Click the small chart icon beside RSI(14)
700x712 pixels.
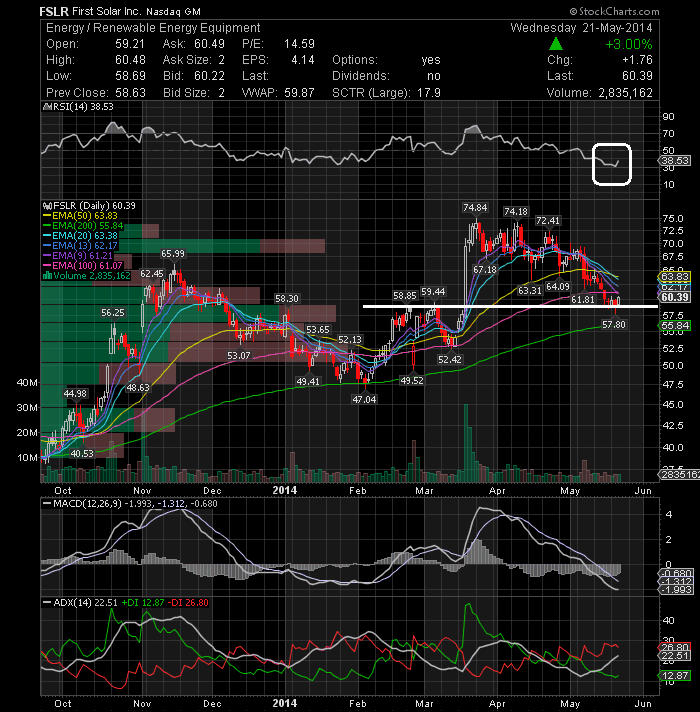[47, 107]
